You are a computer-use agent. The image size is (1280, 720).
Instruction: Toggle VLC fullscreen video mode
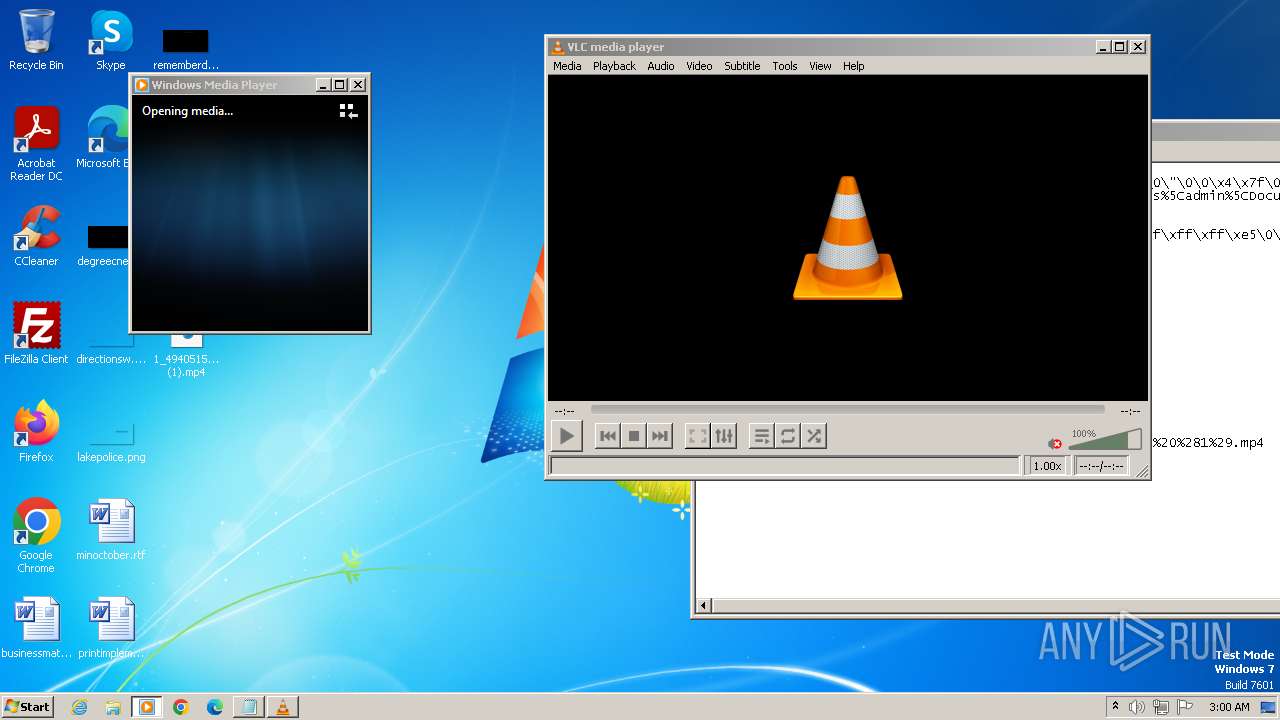pyautogui.click(x=697, y=436)
